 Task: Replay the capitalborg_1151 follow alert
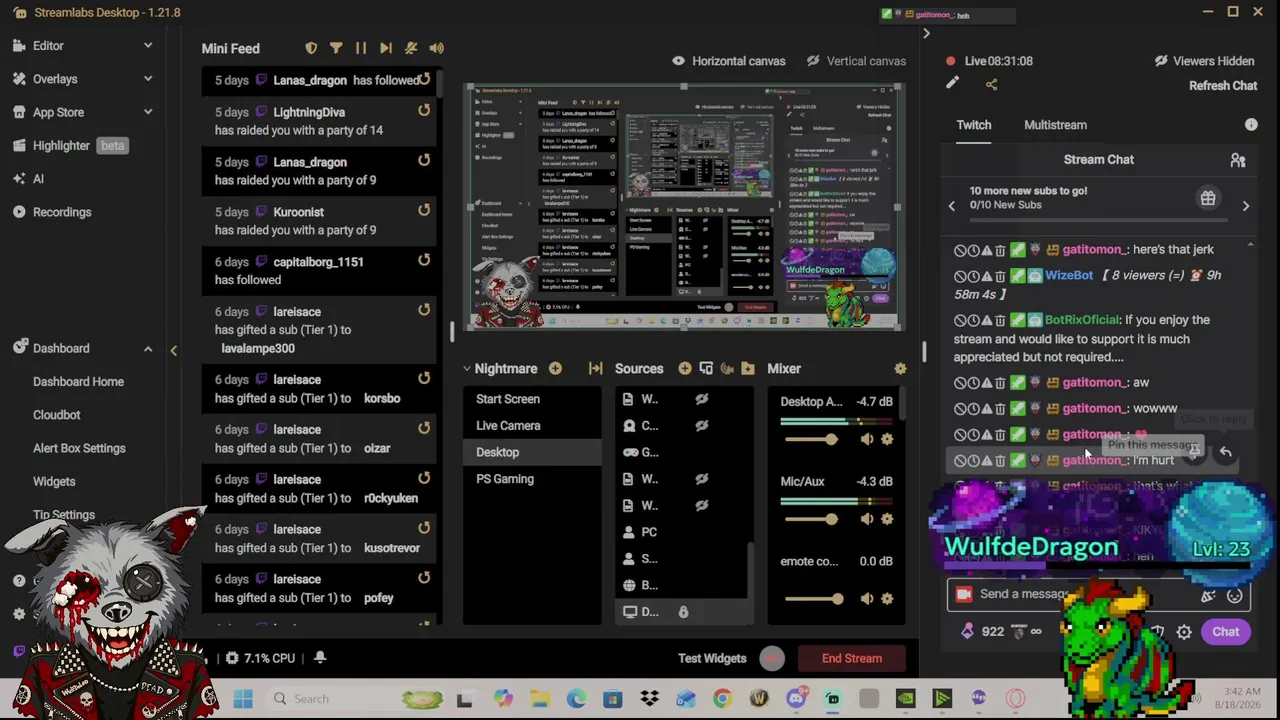424,262
